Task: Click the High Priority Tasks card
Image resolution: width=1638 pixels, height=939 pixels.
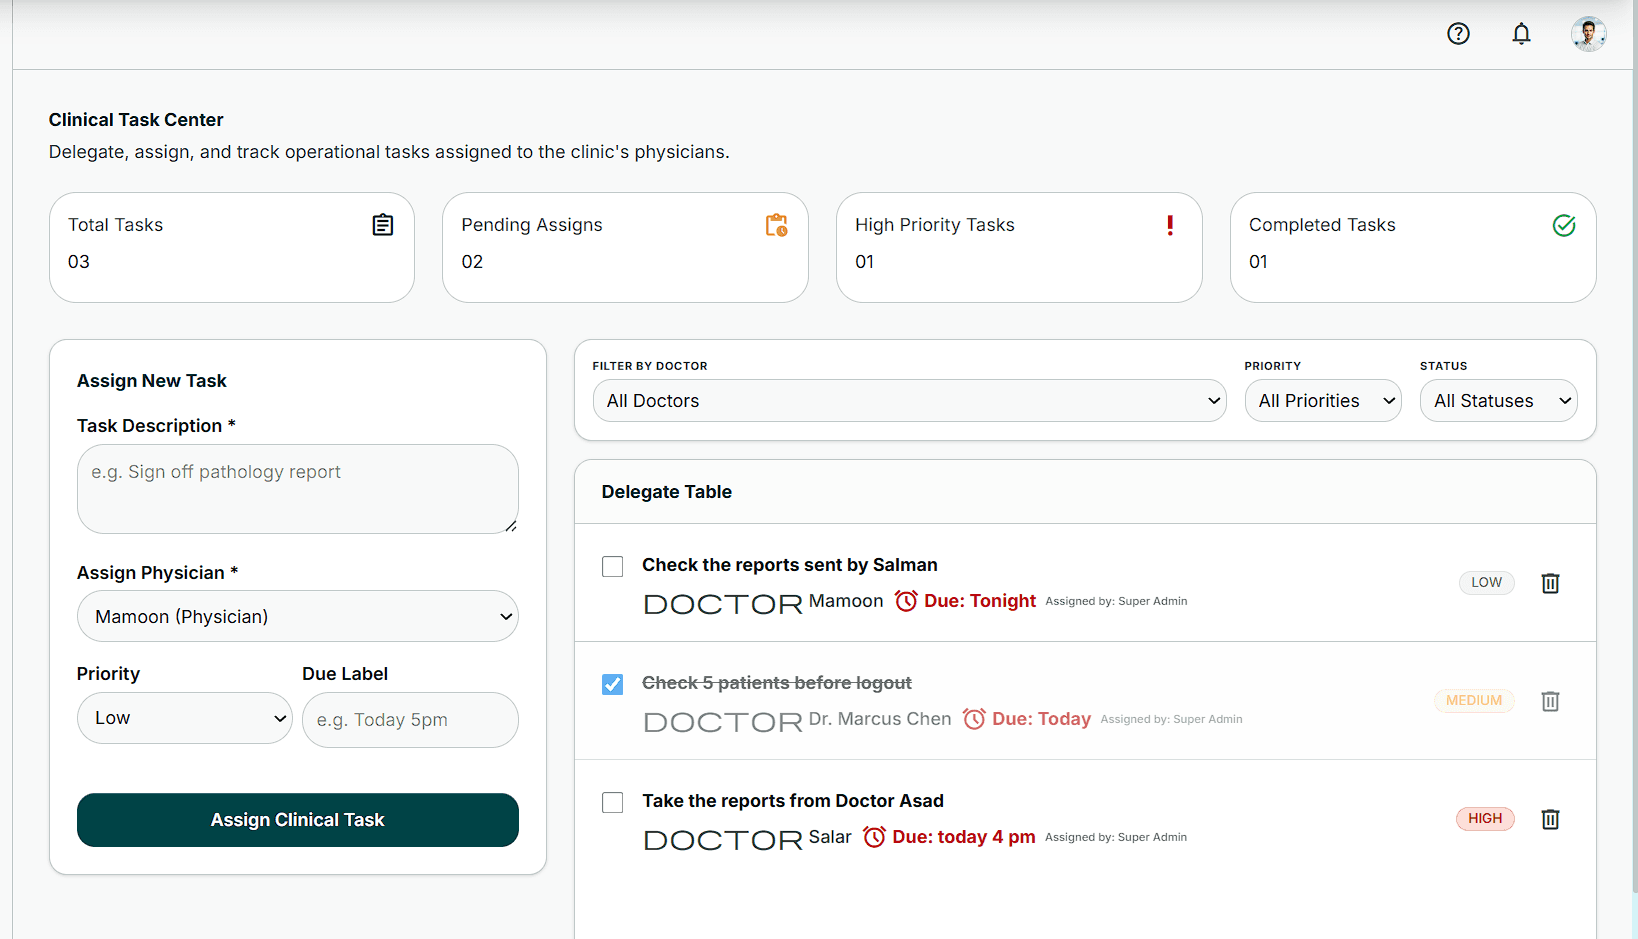Action: 1019,247
